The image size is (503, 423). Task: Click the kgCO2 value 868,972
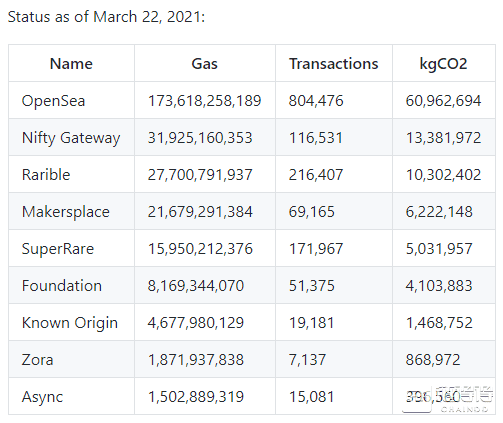[433, 360]
